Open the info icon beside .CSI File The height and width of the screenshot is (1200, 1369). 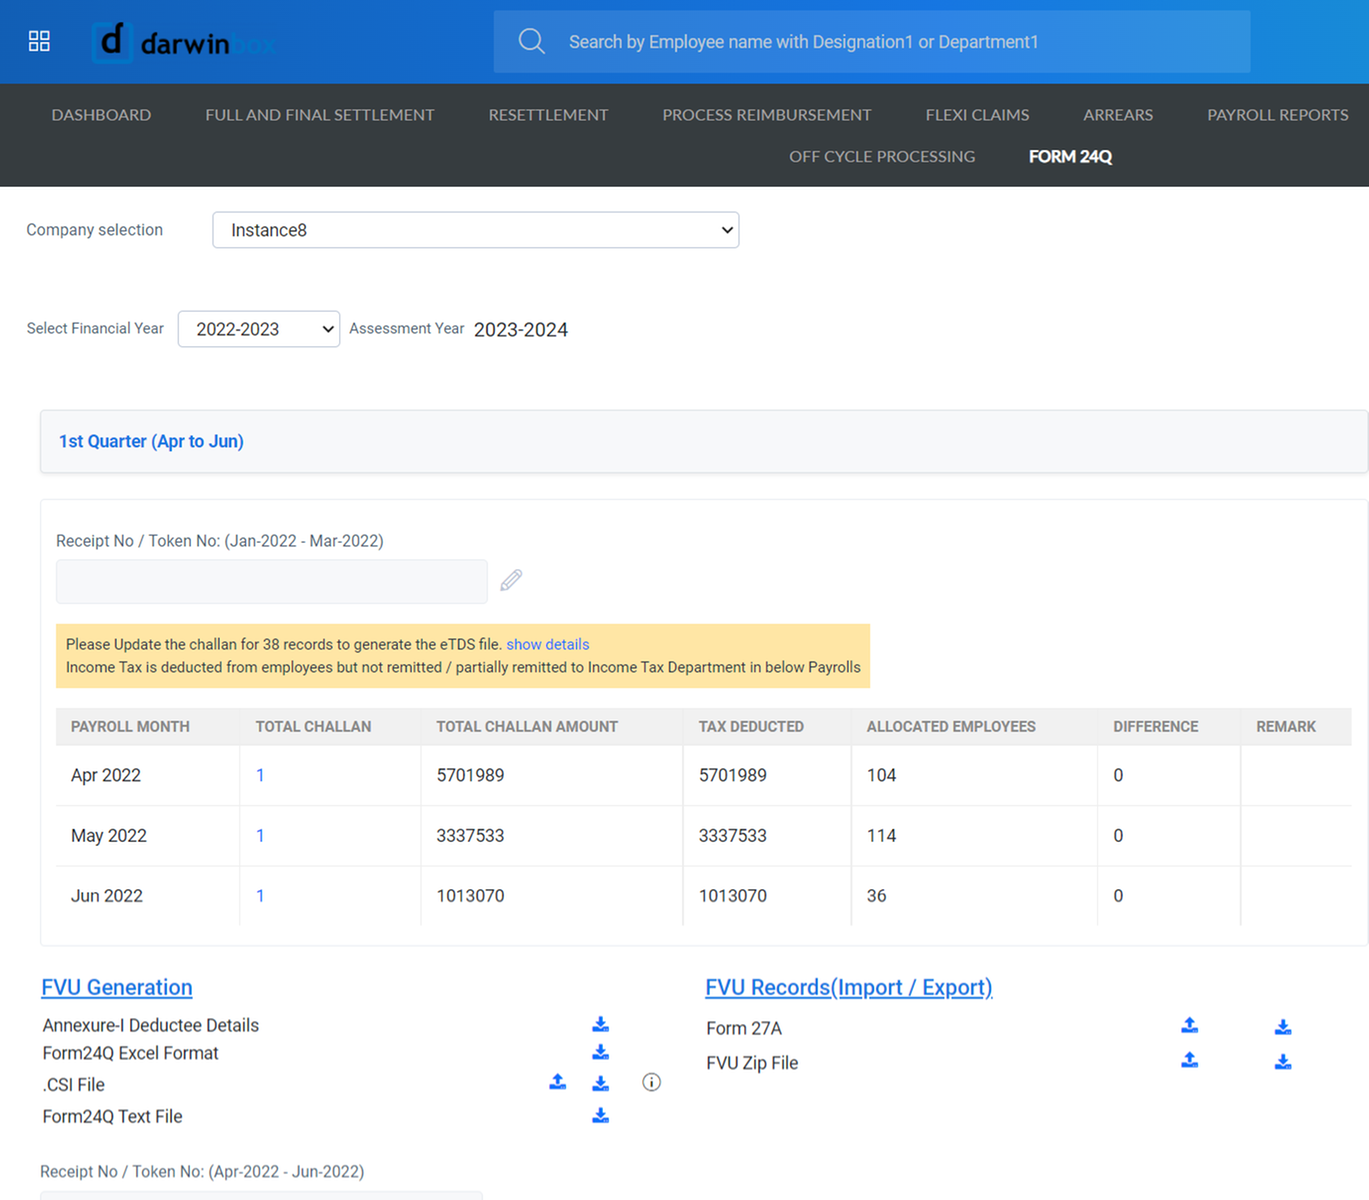(x=651, y=1082)
